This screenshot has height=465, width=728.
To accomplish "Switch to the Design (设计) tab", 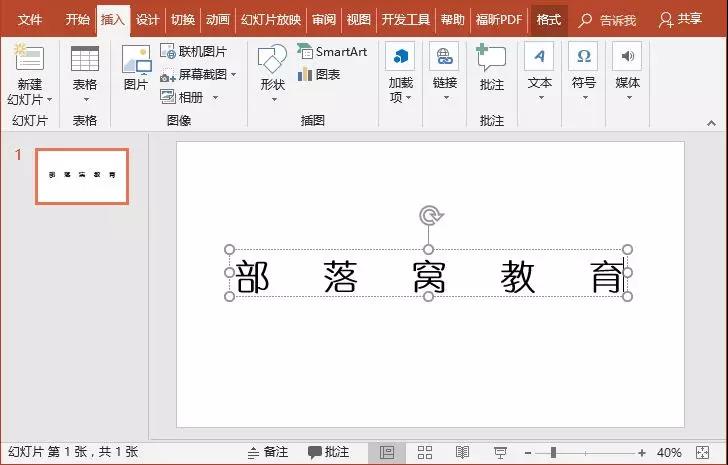I will click(x=148, y=20).
